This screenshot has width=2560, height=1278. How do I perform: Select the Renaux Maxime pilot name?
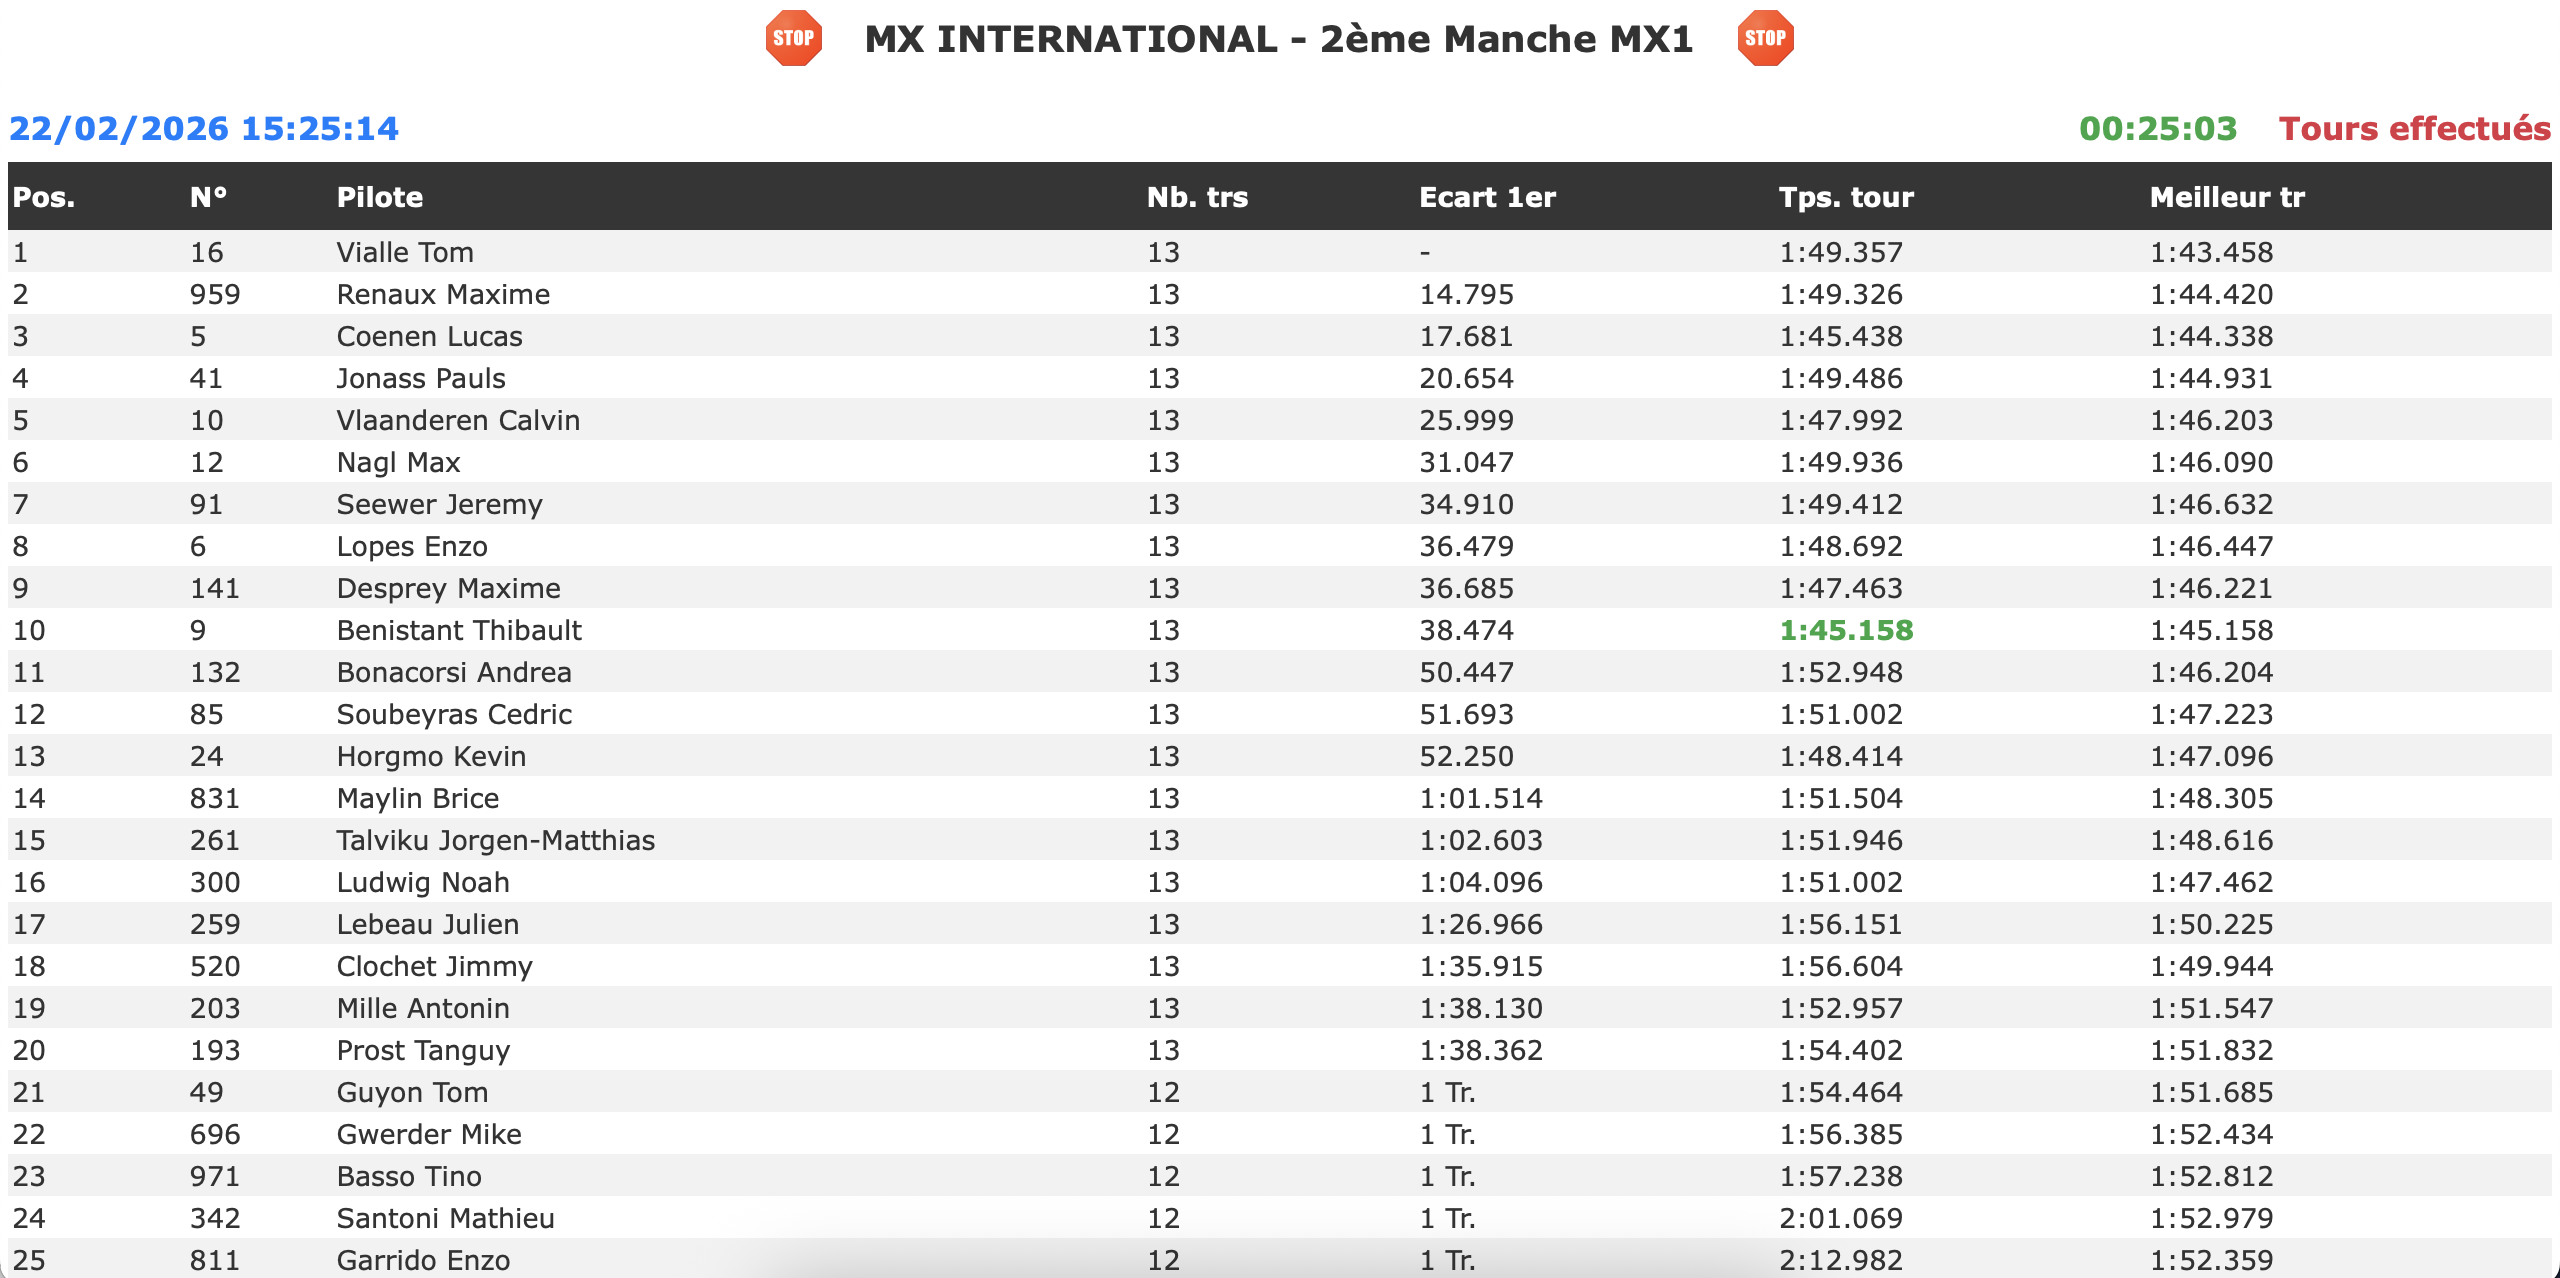[x=443, y=294]
